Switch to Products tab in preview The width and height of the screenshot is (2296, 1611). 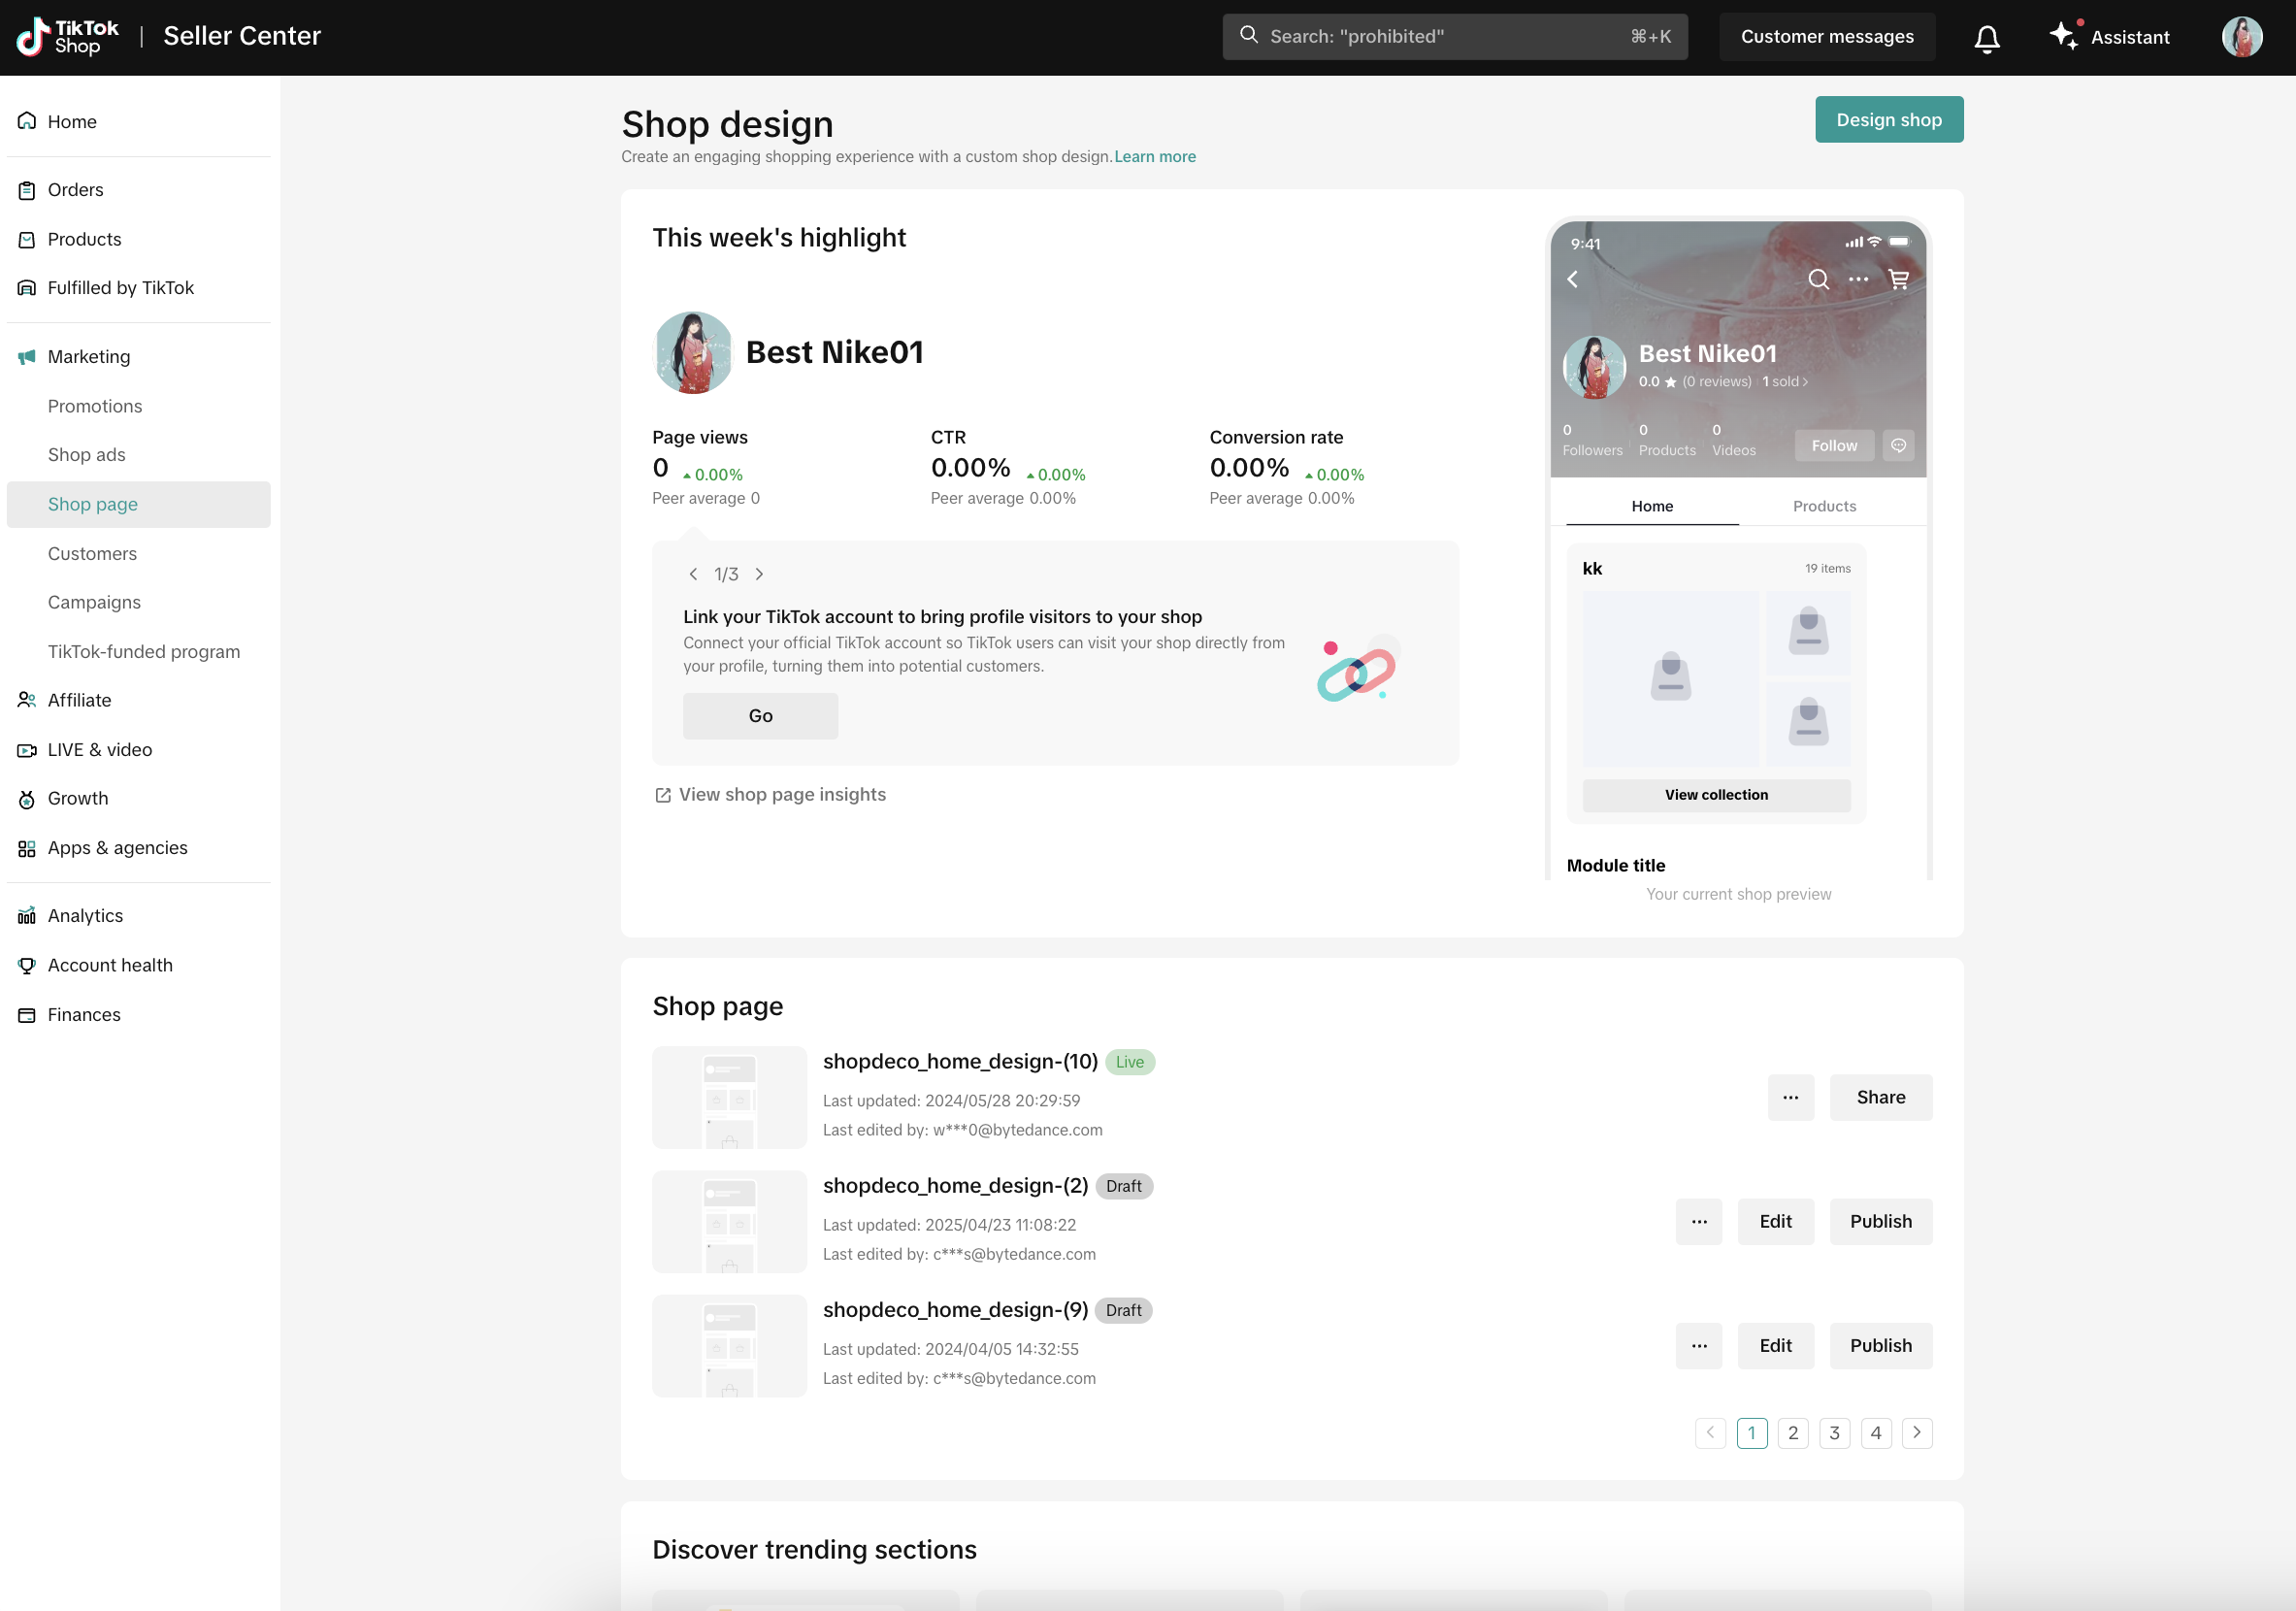(x=1824, y=506)
